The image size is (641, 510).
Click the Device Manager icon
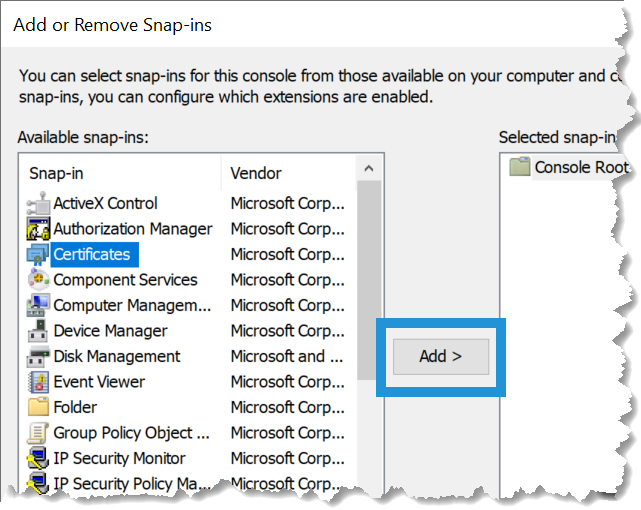point(38,331)
